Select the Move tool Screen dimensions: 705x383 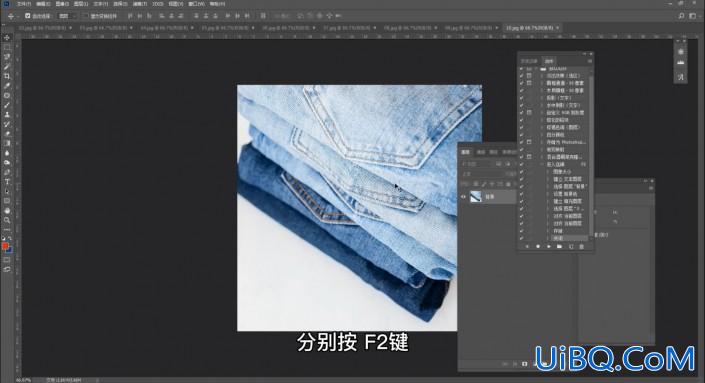[x=7, y=38]
